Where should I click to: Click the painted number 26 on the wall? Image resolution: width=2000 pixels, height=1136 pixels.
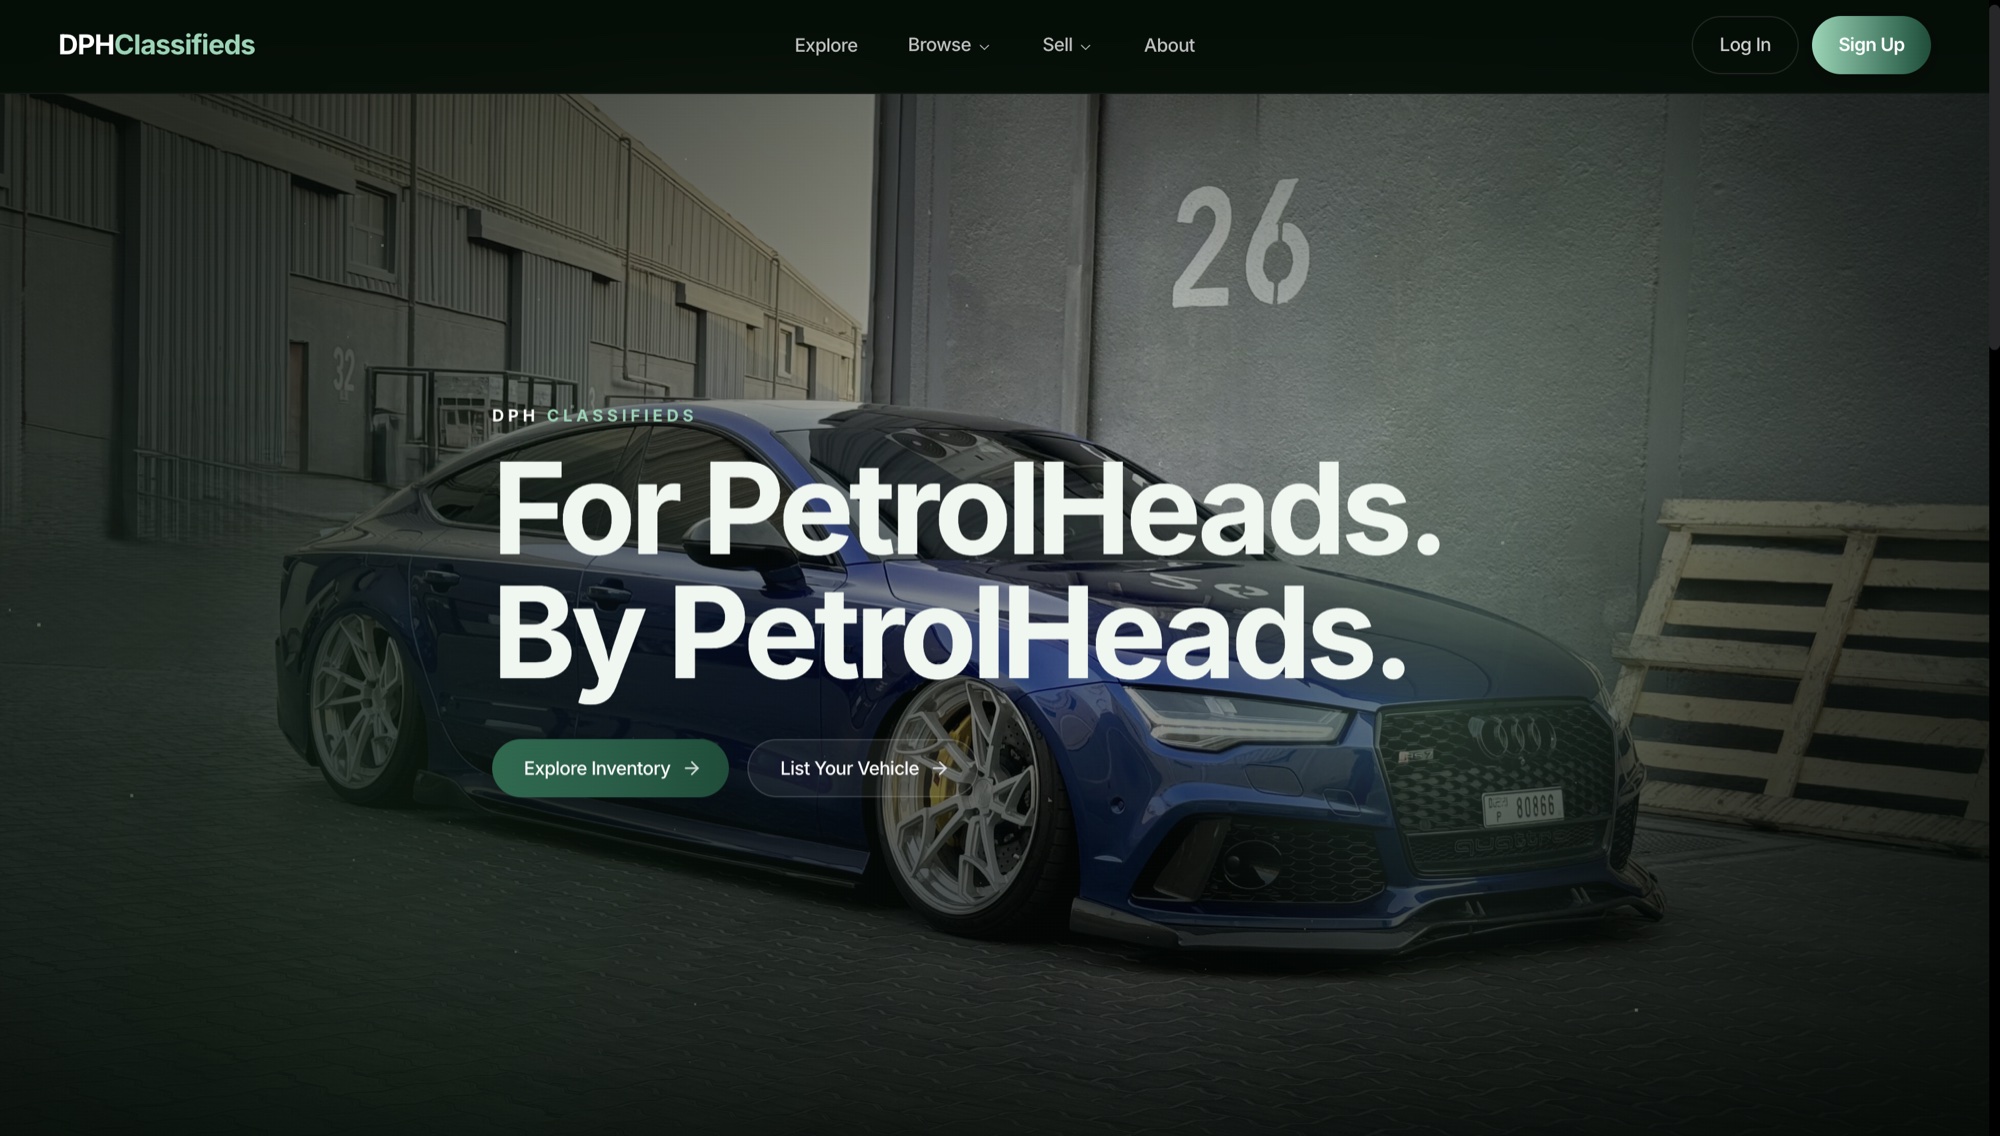1241,243
